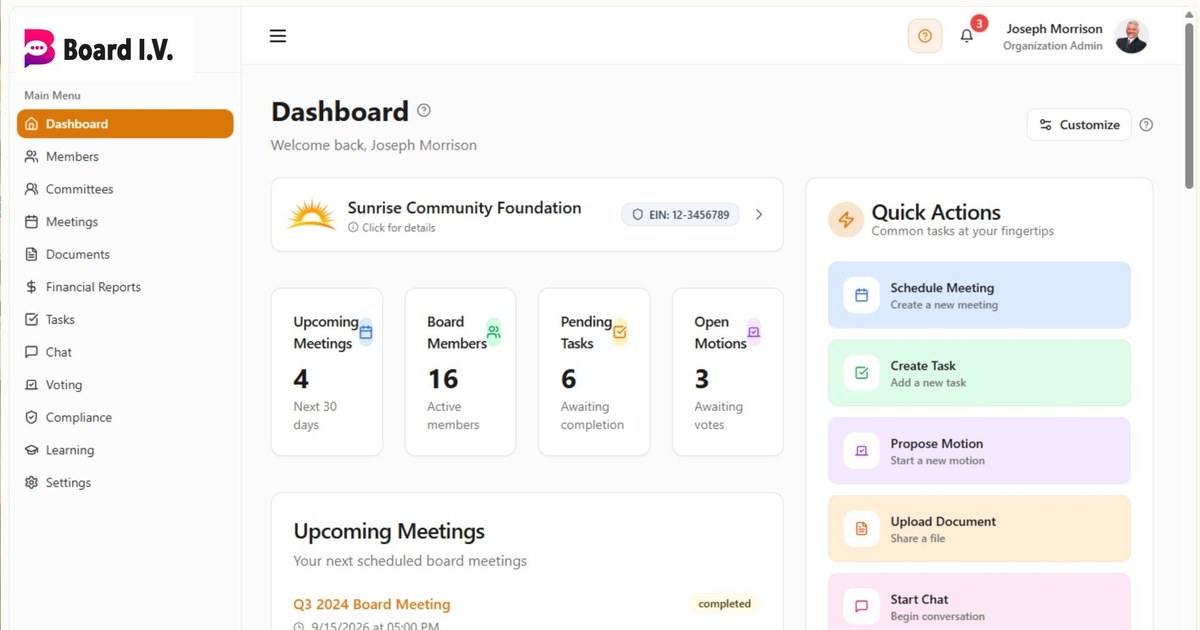Click the Learning graduation cap icon
Screen dimensions: 1200x630
tap(31, 450)
